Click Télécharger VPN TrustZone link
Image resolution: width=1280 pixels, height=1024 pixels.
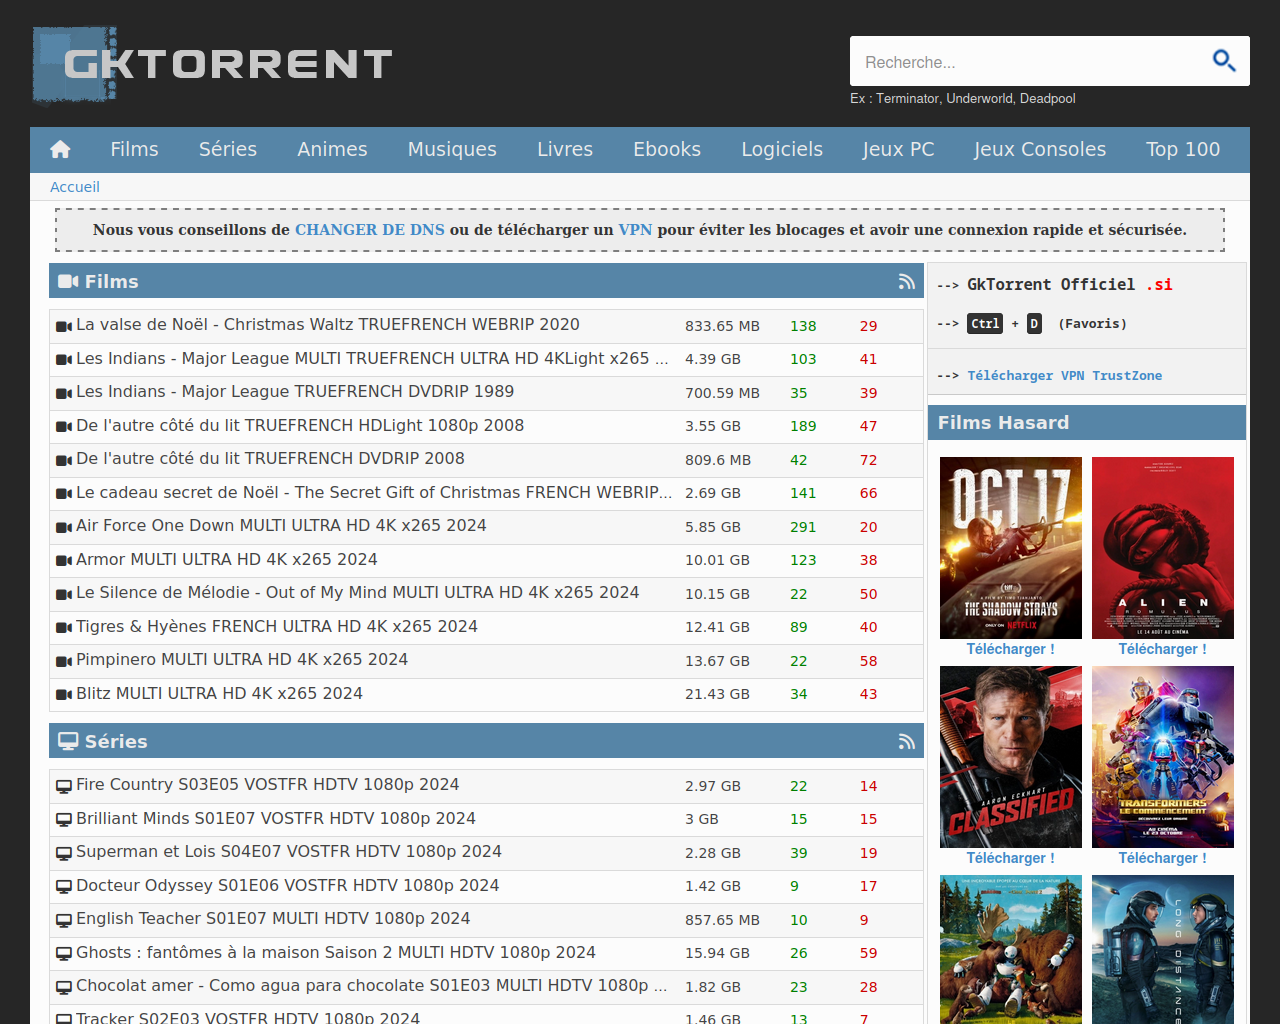click(x=1064, y=376)
